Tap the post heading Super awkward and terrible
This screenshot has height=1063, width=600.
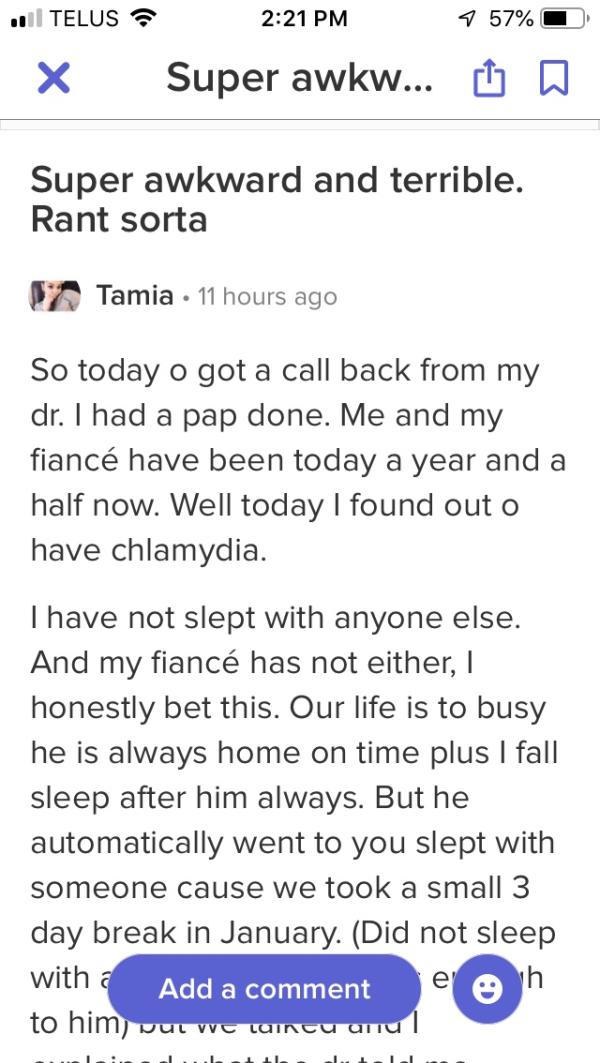point(277,200)
